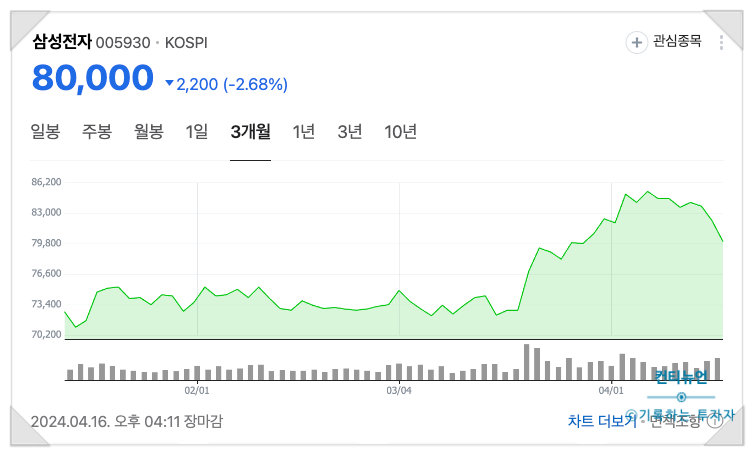
Task: Open the three-dot more options menu
Action: 721,42
